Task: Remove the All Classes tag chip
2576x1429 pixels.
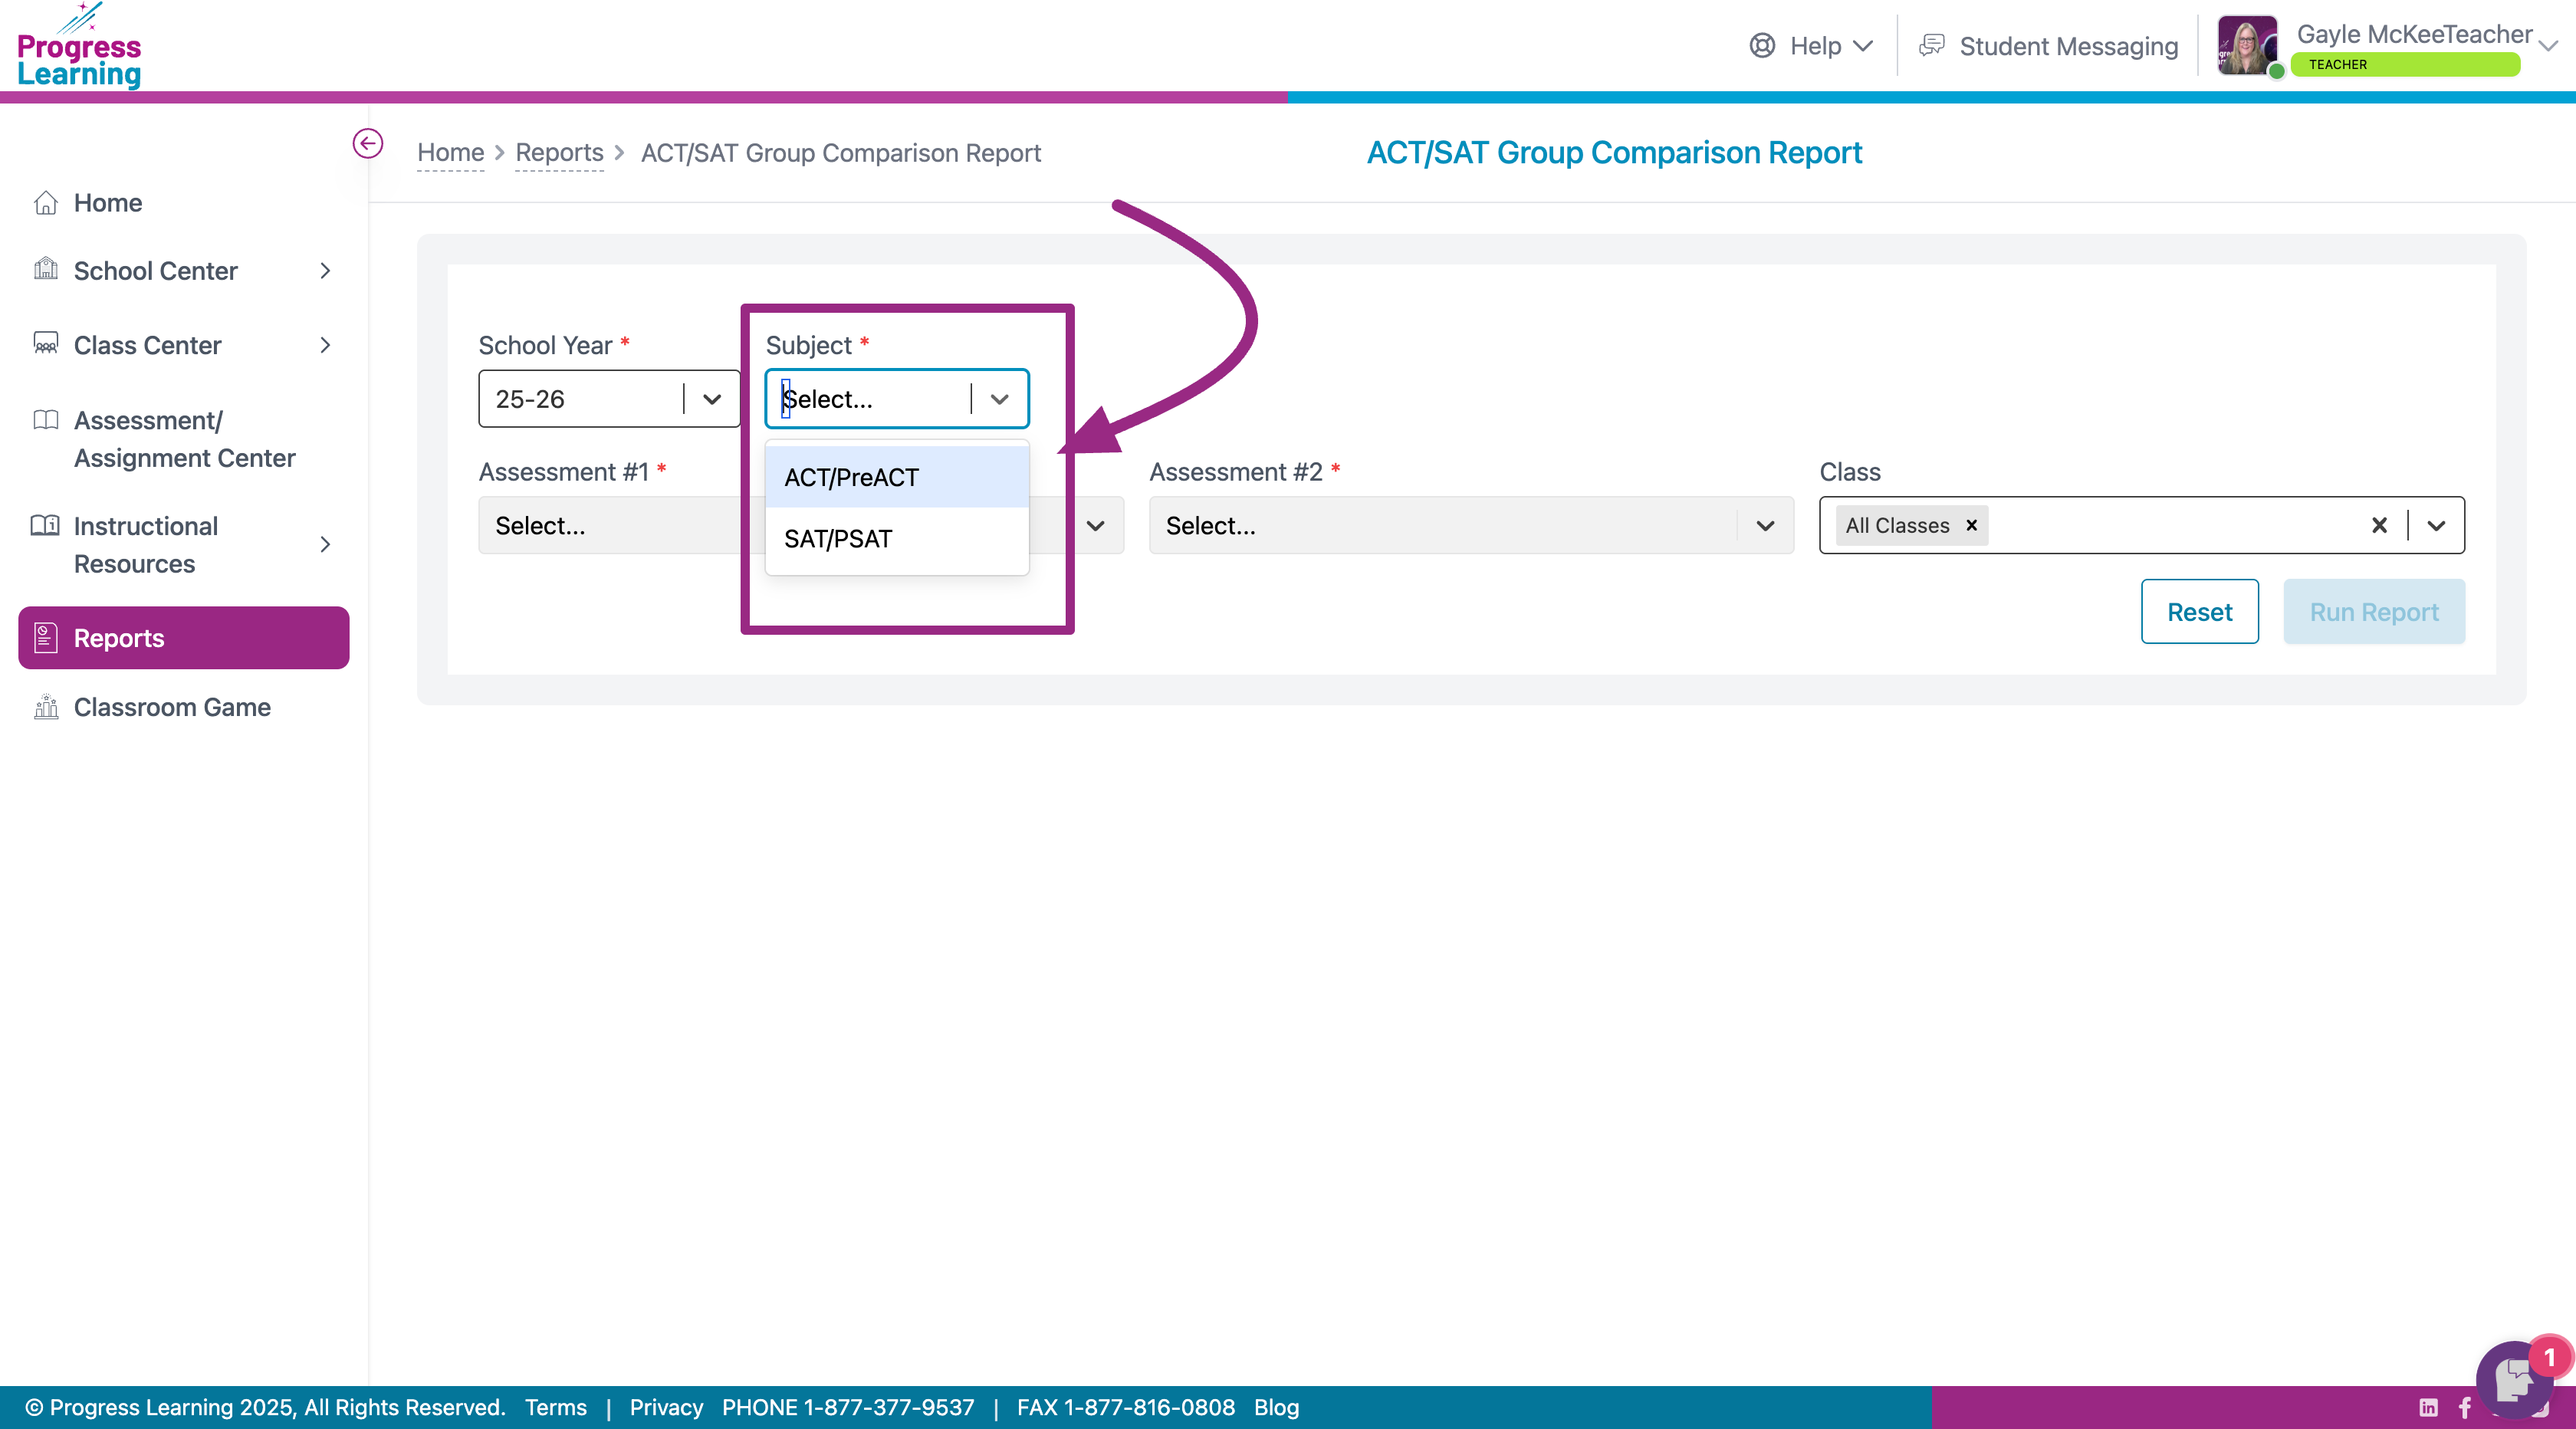Action: click(x=1972, y=525)
